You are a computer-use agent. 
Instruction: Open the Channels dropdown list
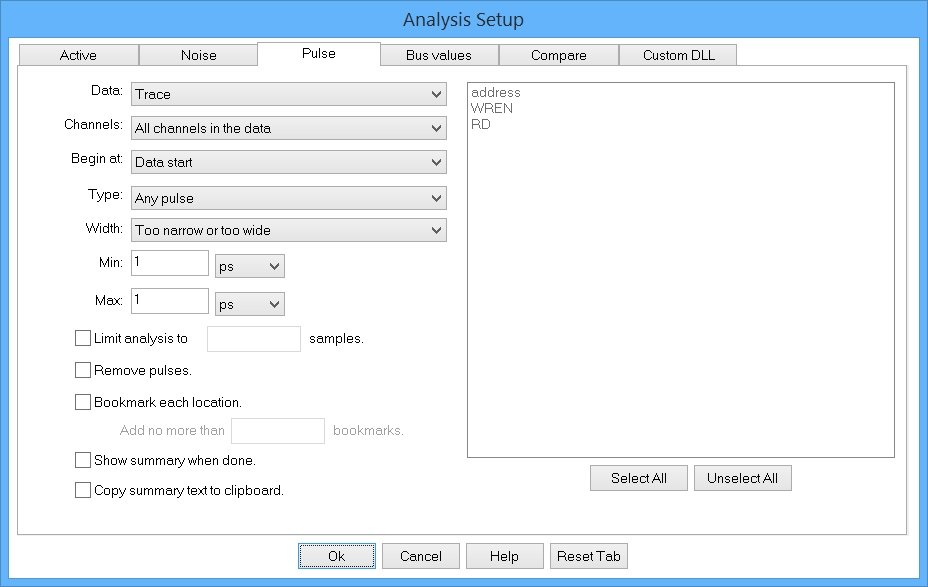(x=288, y=128)
